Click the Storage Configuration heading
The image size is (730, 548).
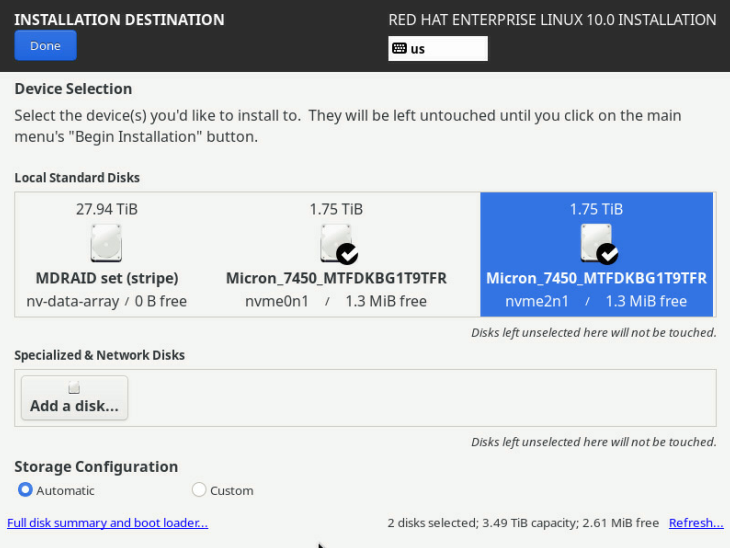coord(96,467)
